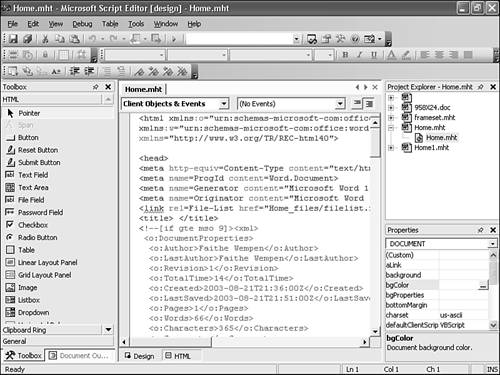Viewport: 500px width, 375px height.
Task: Toggle Italic formatting button
Action: pyautogui.click(x=359, y=55)
